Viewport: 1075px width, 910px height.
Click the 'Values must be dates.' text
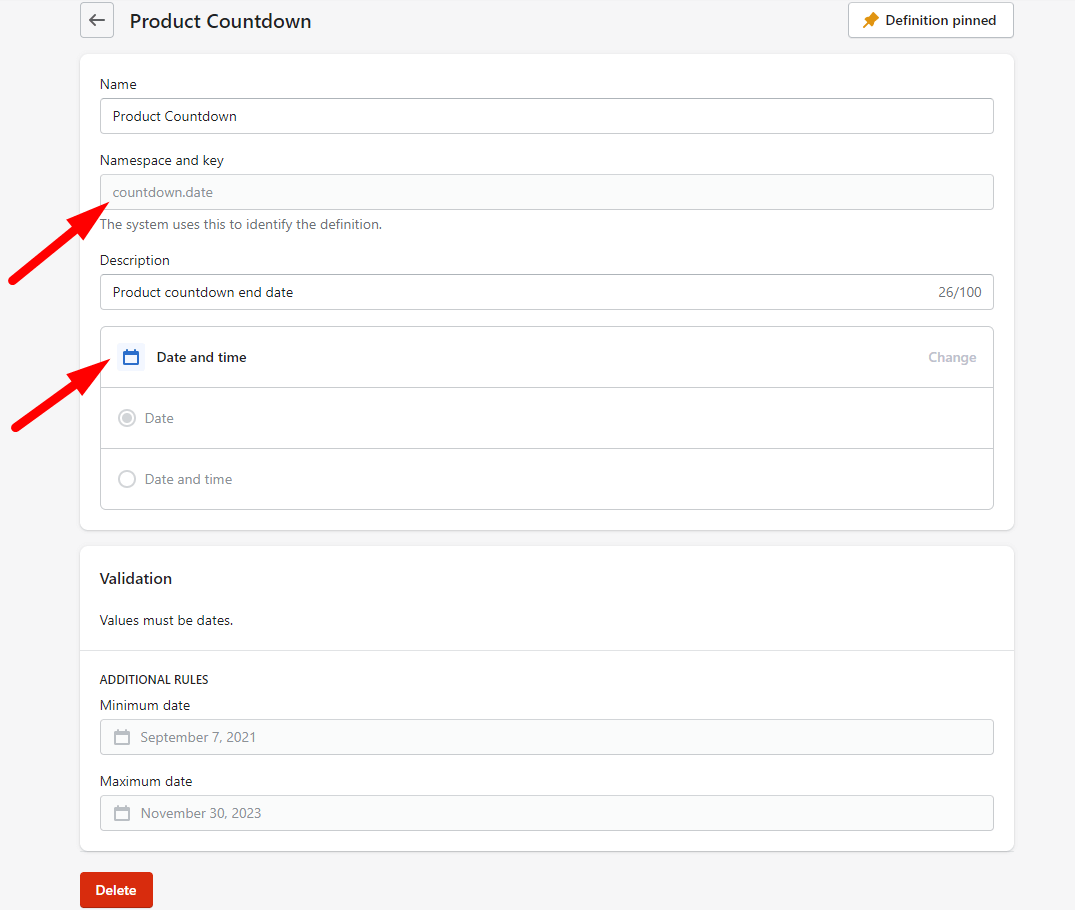[167, 621]
